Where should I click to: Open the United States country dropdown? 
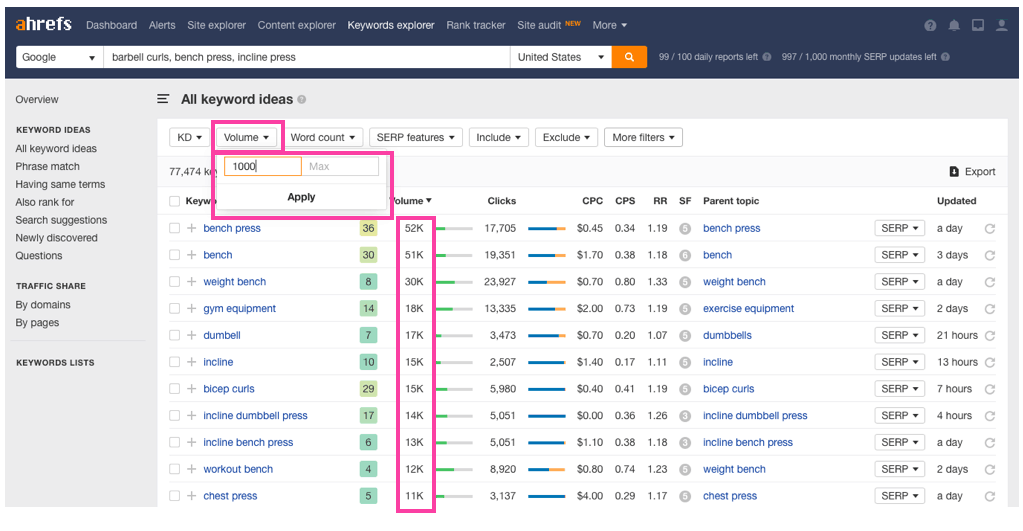(561, 57)
